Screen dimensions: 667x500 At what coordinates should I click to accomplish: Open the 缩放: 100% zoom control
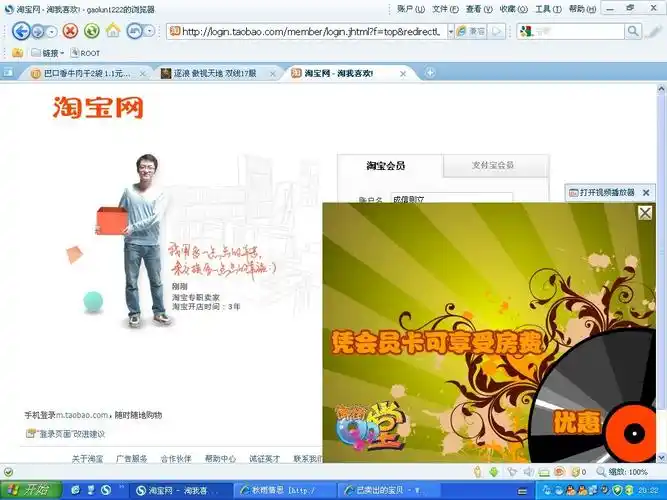coord(622,472)
